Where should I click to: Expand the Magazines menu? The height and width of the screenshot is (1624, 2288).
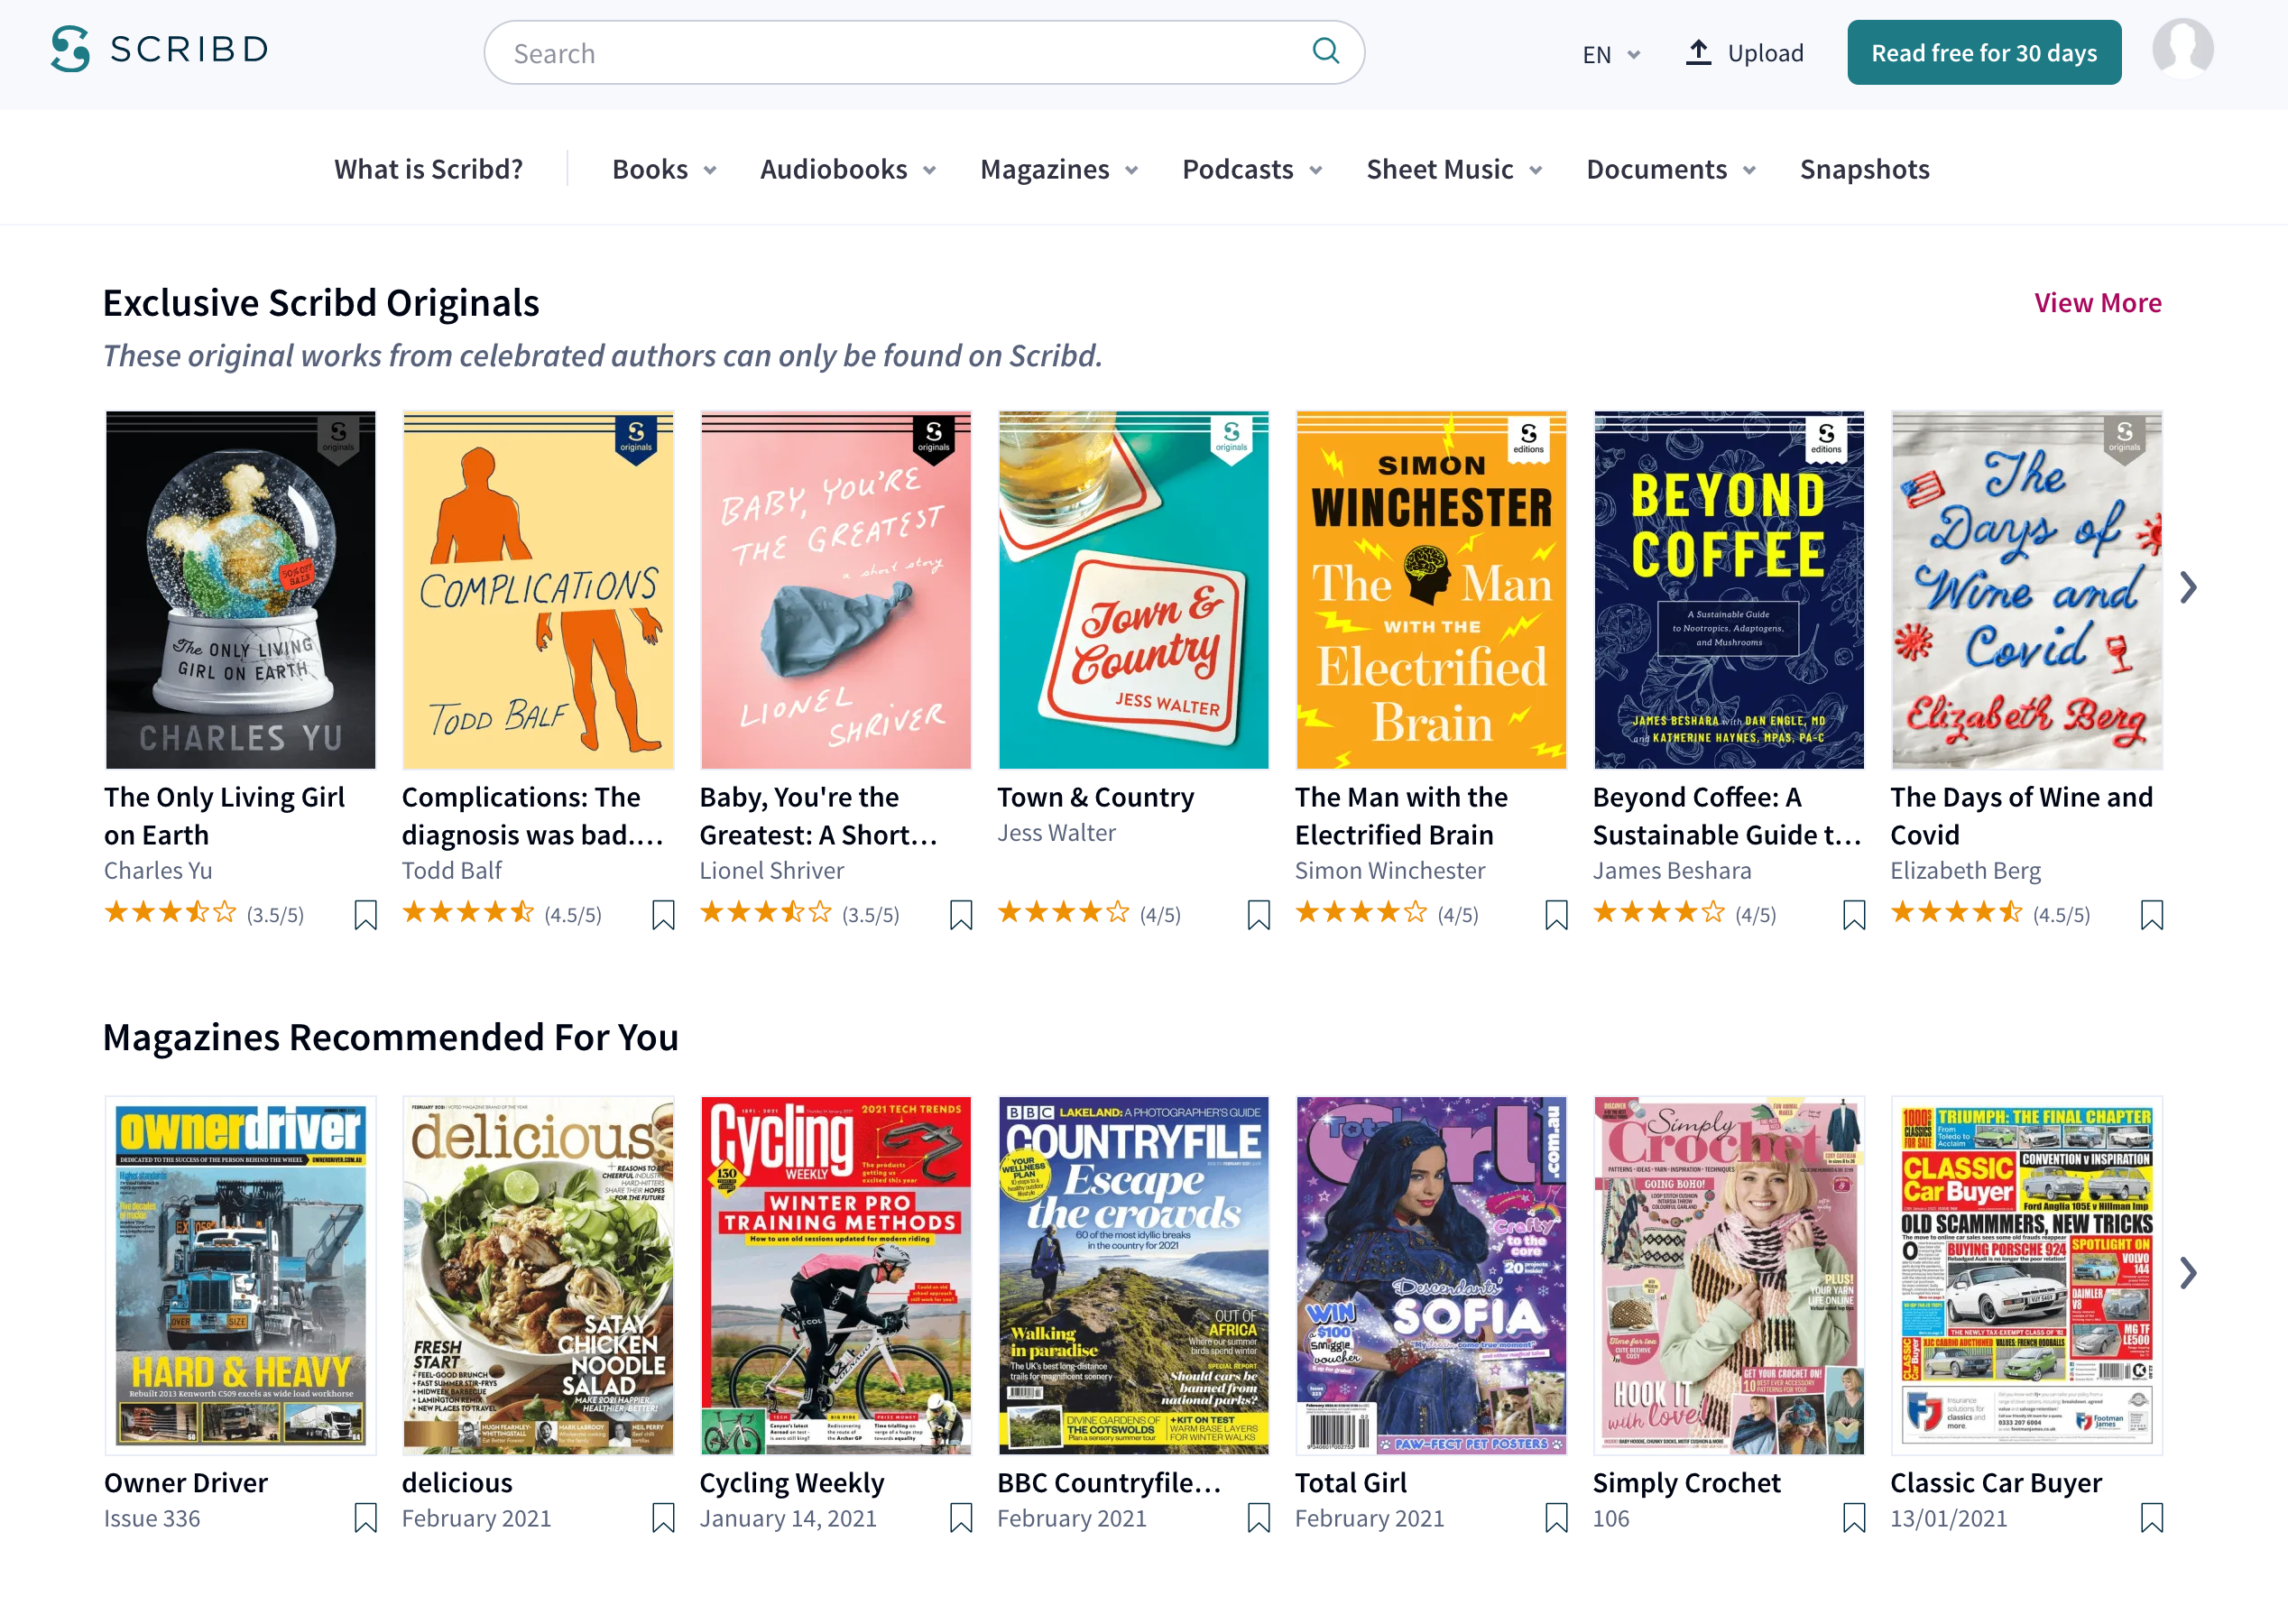[x=1059, y=169]
